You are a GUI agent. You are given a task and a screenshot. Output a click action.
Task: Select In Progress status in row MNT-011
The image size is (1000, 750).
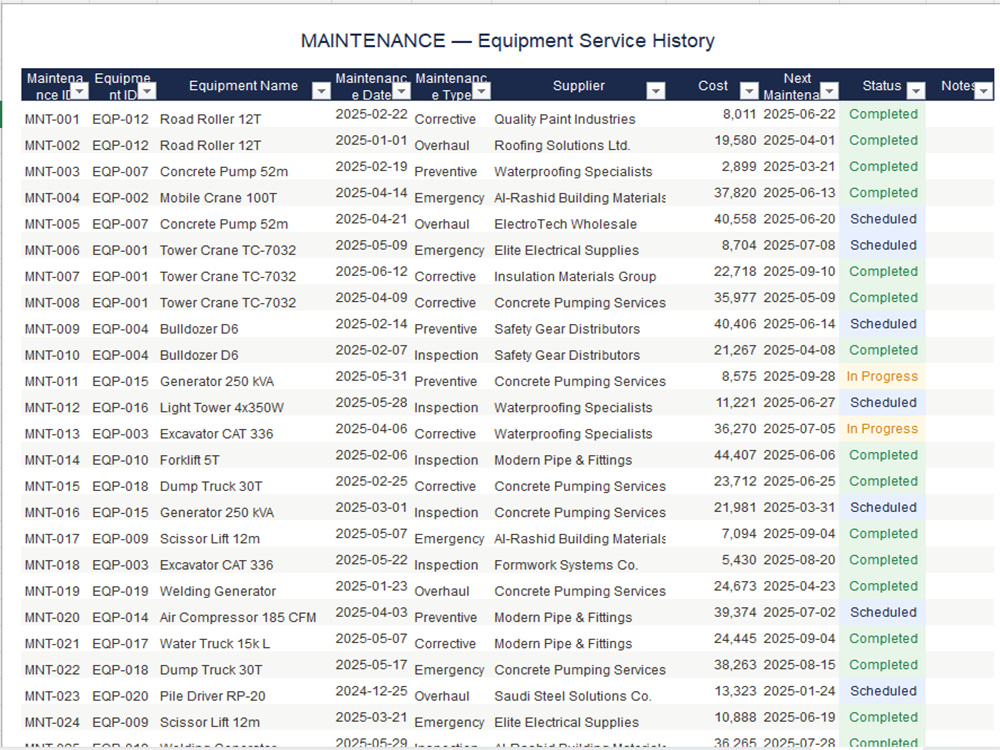tap(882, 376)
